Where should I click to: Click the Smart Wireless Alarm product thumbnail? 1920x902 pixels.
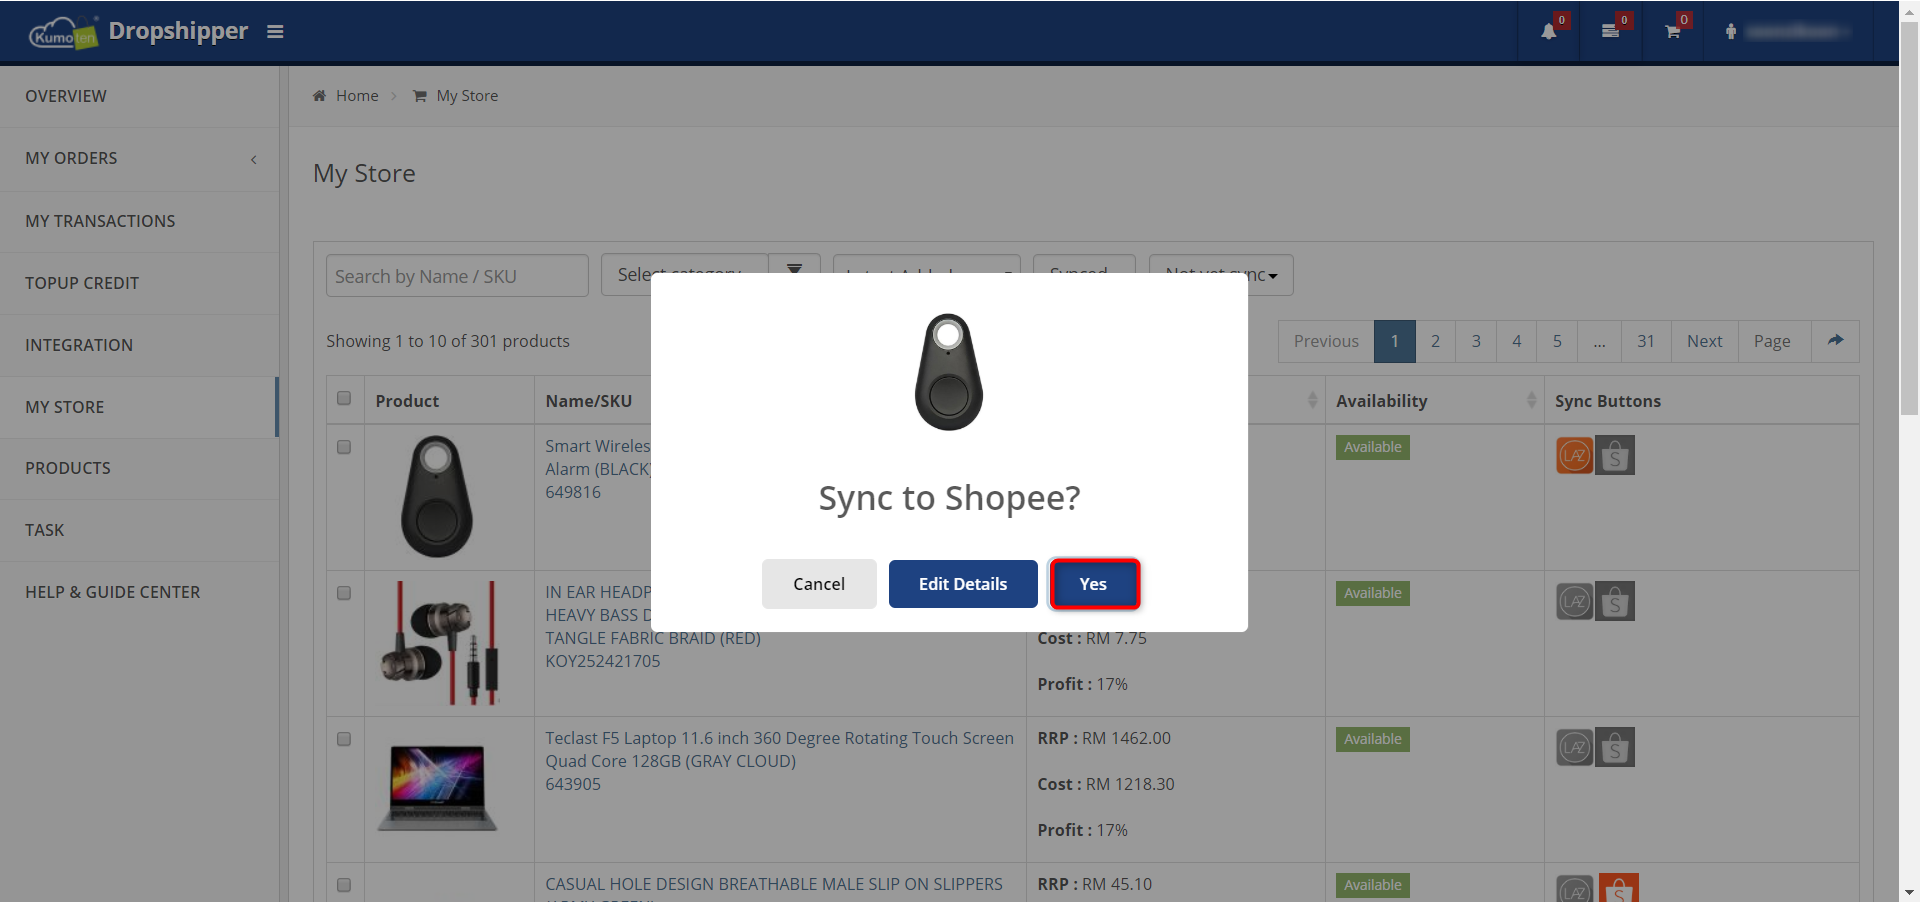coord(437,496)
